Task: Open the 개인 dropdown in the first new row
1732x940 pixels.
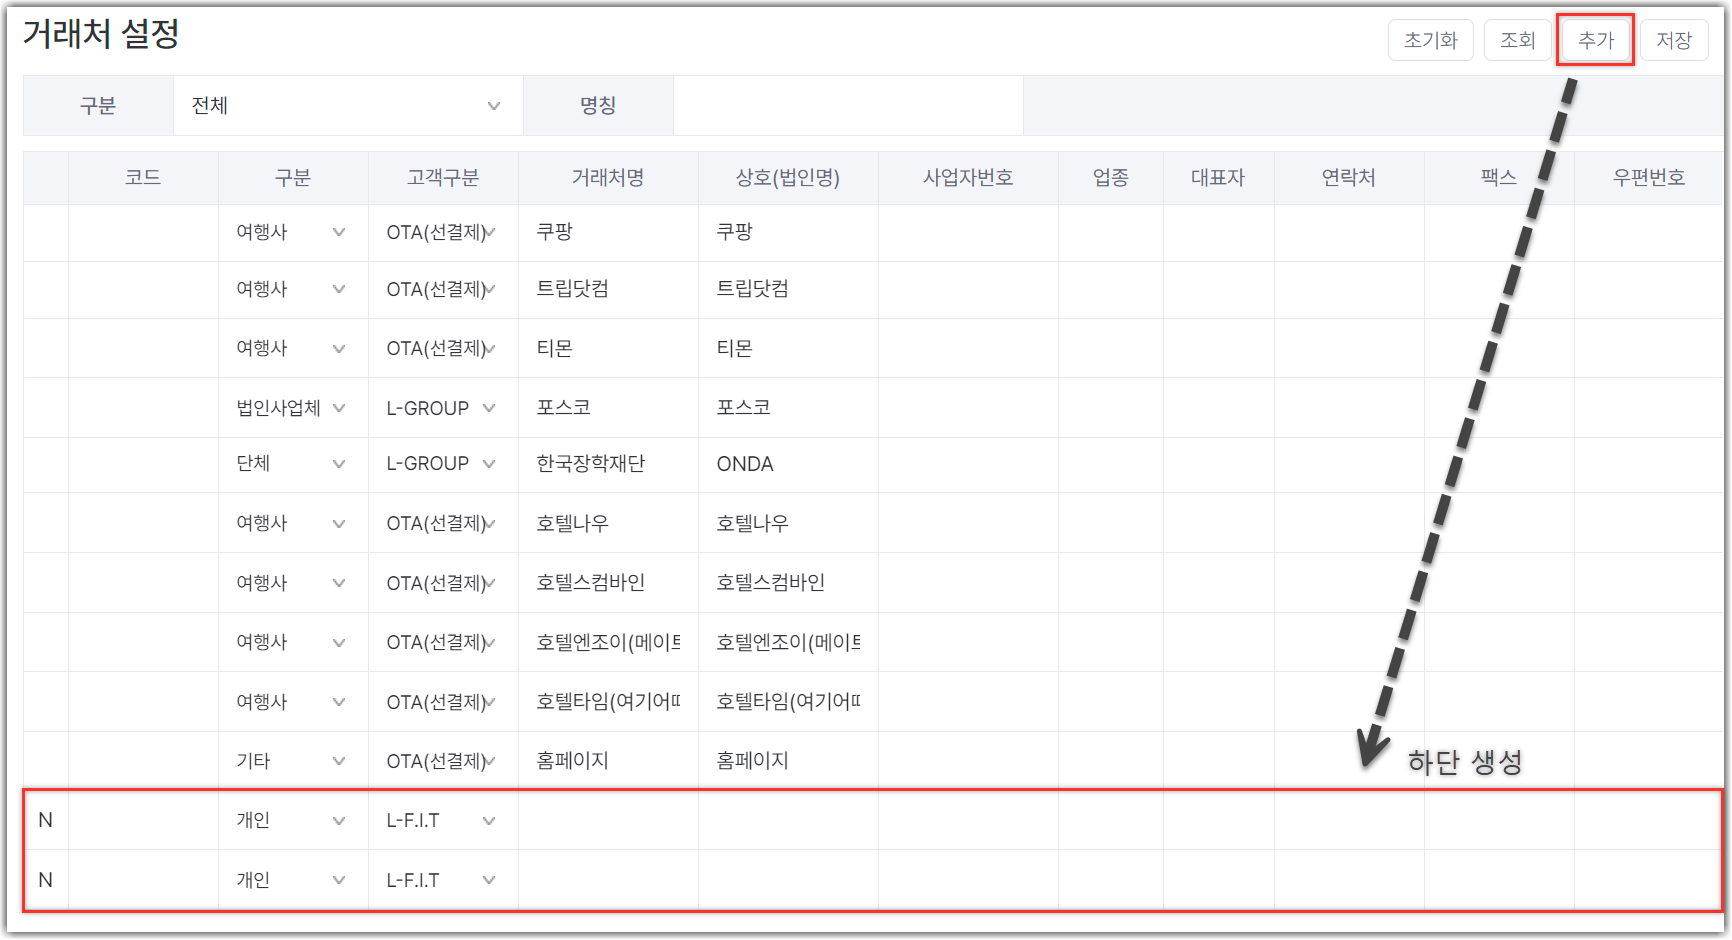Action: (x=292, y=820)
